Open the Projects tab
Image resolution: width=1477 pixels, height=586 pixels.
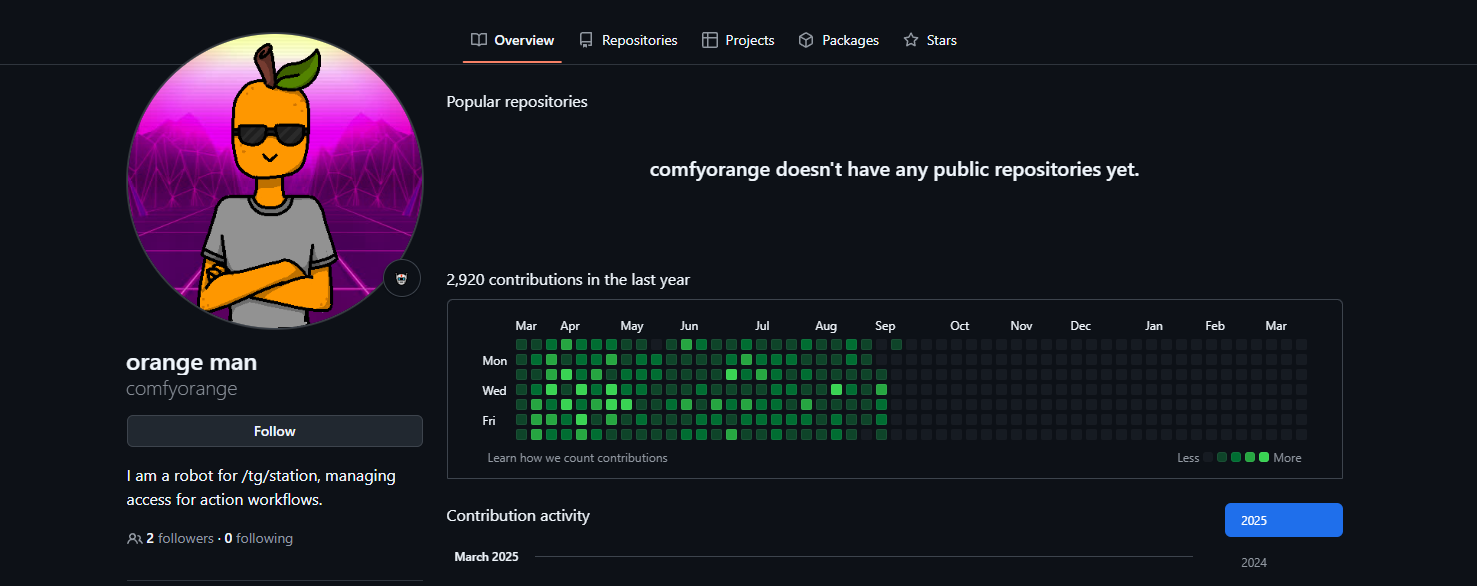pyautogui.click(x=738, y=40)
